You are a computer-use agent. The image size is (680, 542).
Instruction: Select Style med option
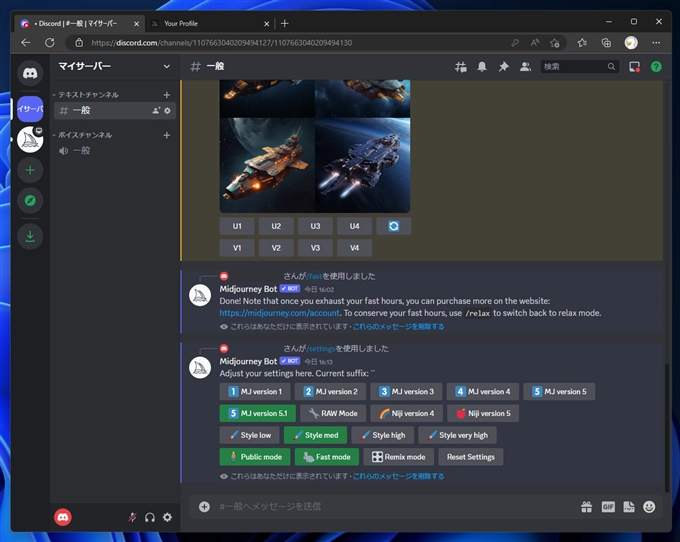[315, 435]
